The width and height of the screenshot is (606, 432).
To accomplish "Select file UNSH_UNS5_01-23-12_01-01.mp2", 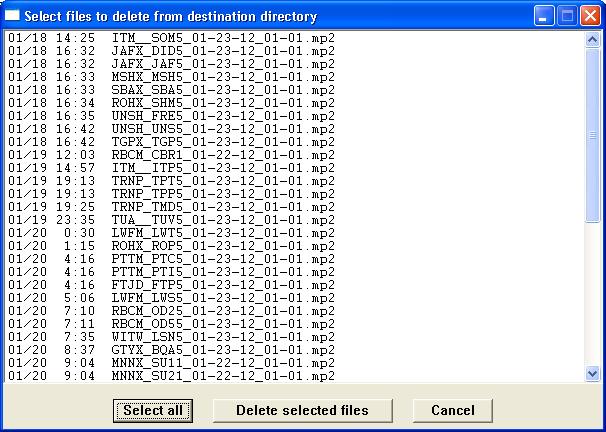I will pyautogui.click(x=296, y=129).
